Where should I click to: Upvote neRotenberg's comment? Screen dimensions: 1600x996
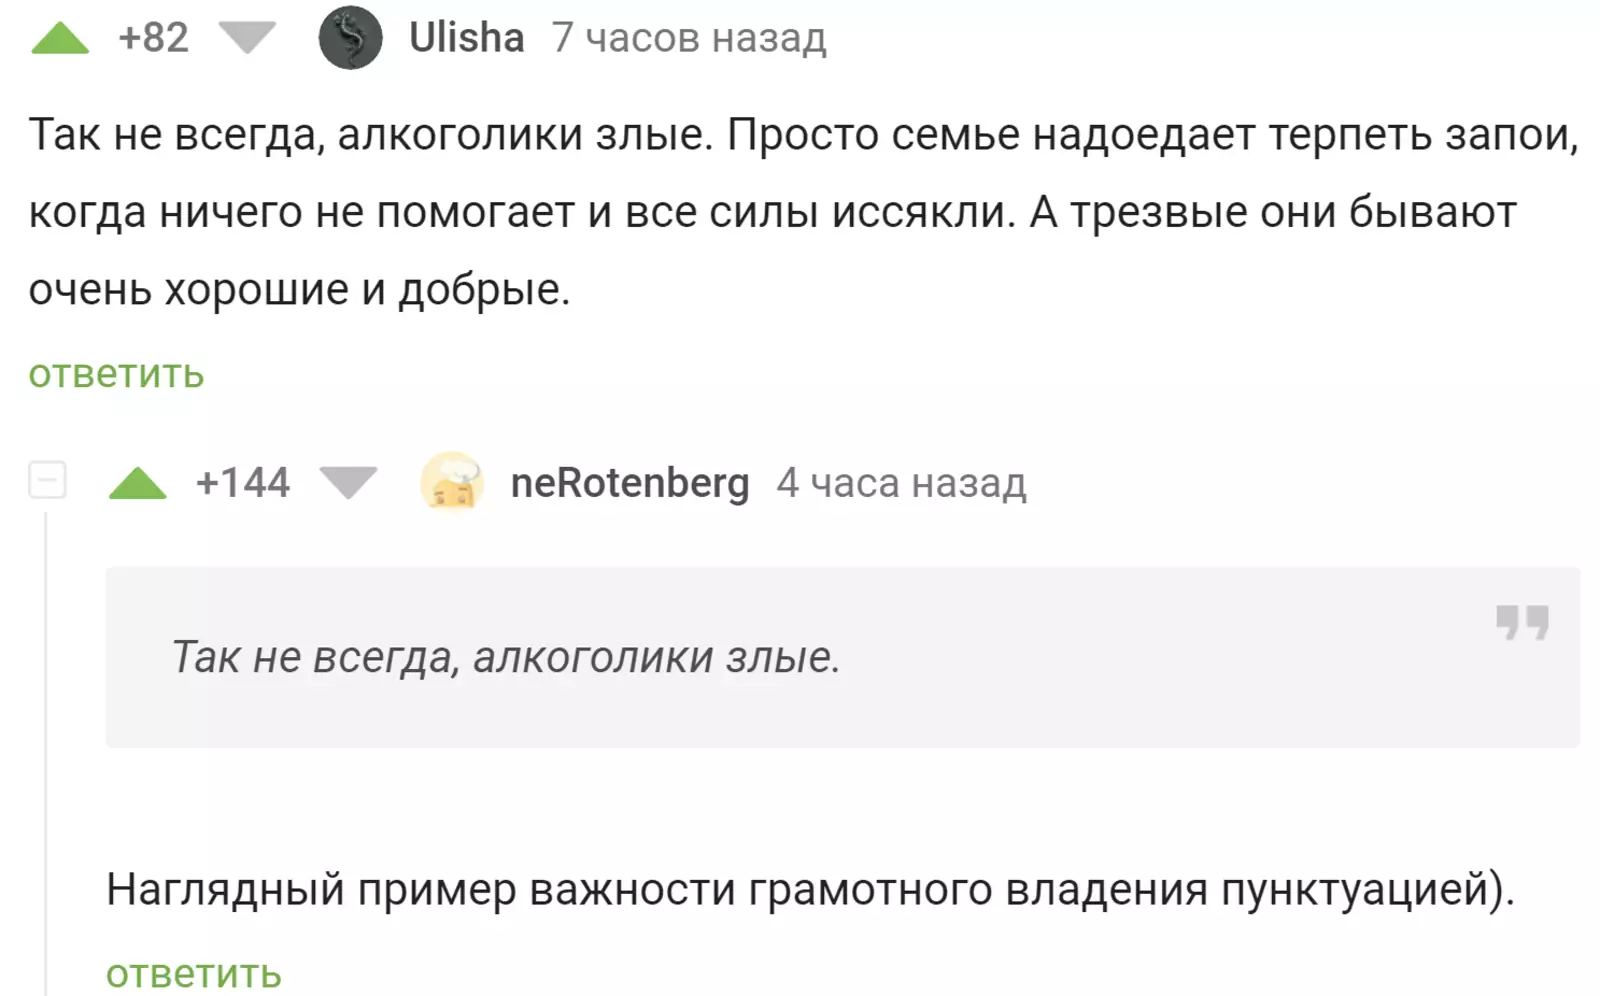[138, 484]
